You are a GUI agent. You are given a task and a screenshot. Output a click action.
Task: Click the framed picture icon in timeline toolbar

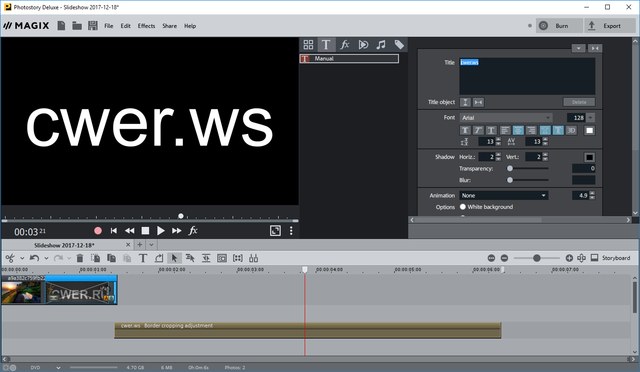(x=222, y=258)
